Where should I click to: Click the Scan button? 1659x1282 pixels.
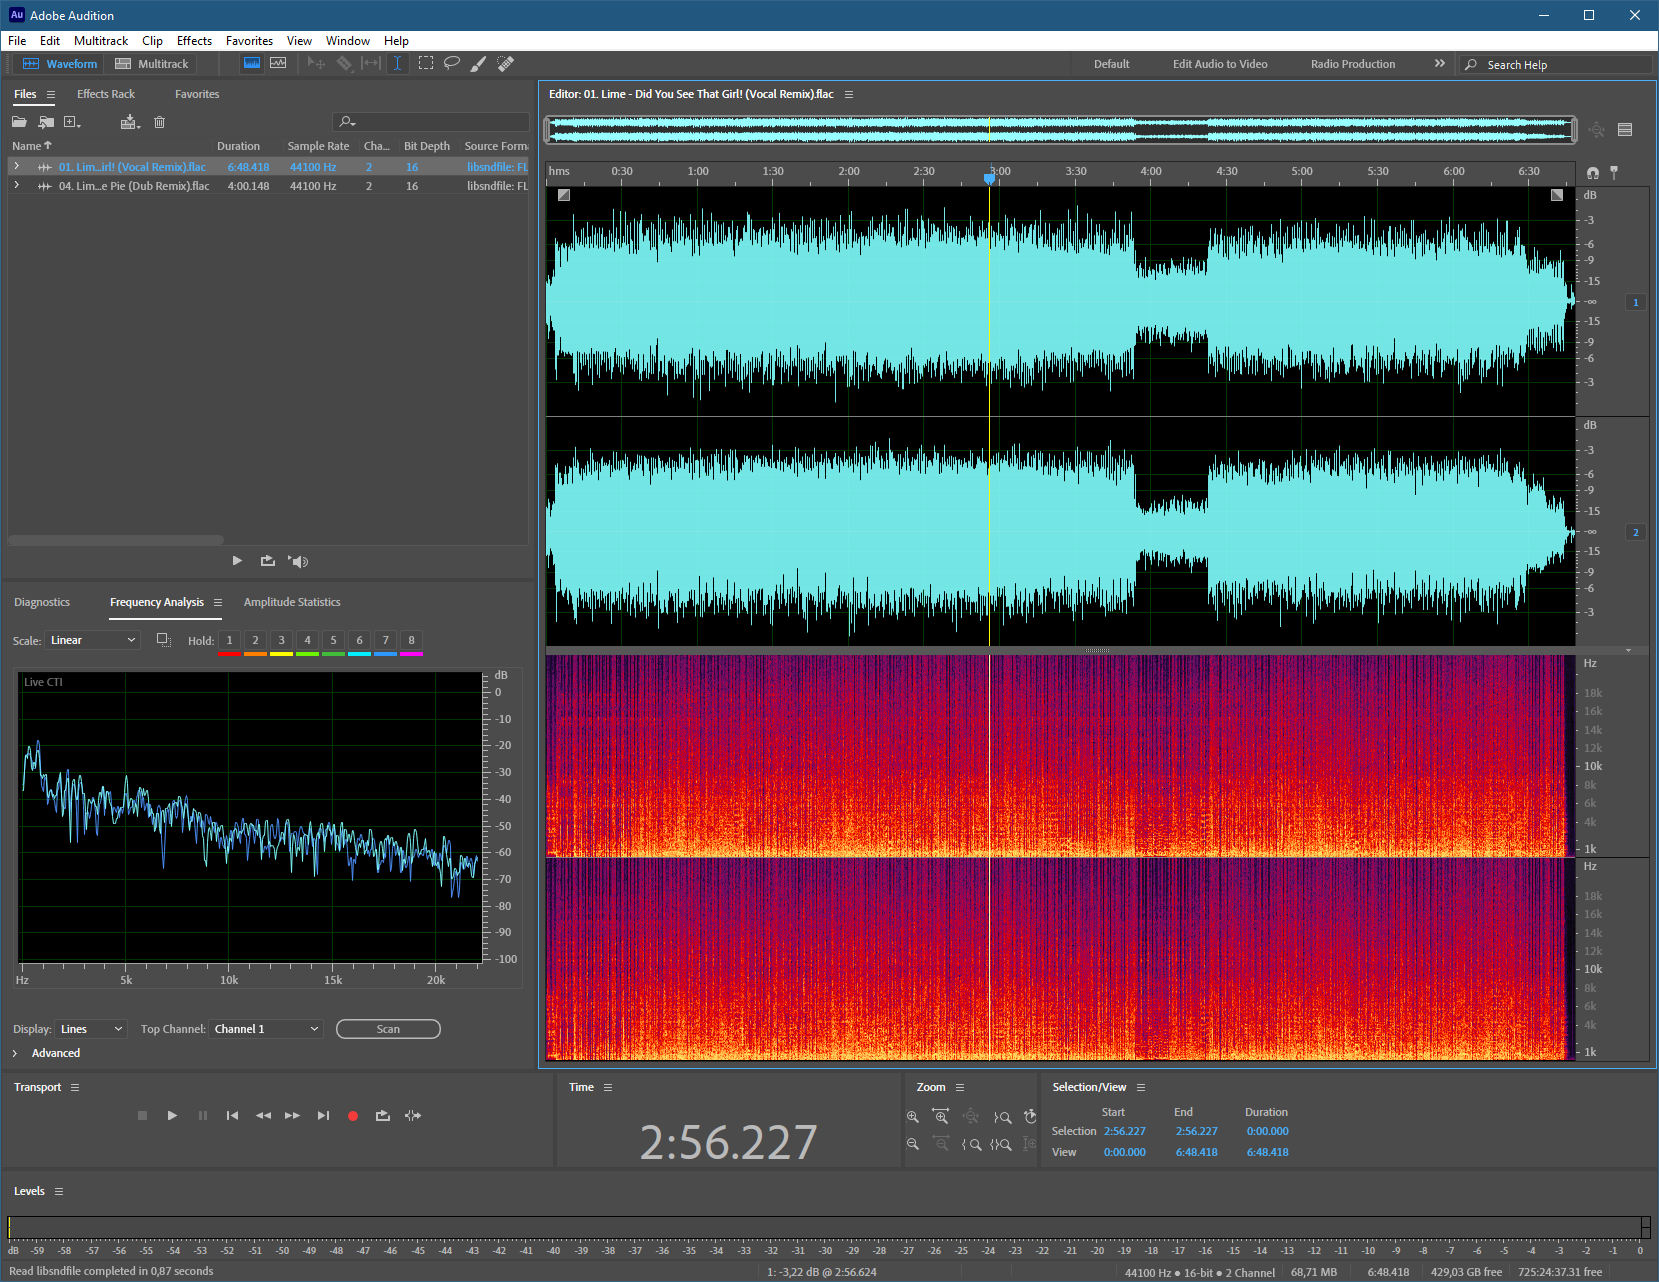[388, 1029]
